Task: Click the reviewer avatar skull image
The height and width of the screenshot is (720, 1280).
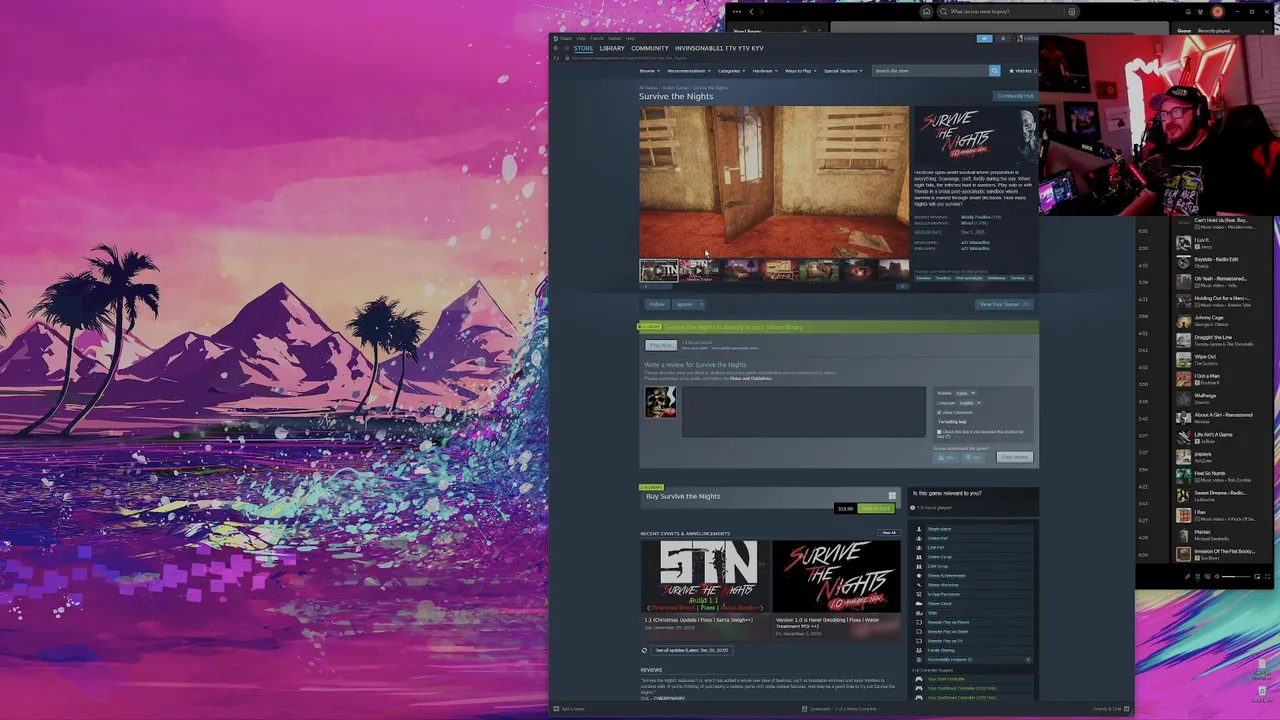Action: point(660,402)
